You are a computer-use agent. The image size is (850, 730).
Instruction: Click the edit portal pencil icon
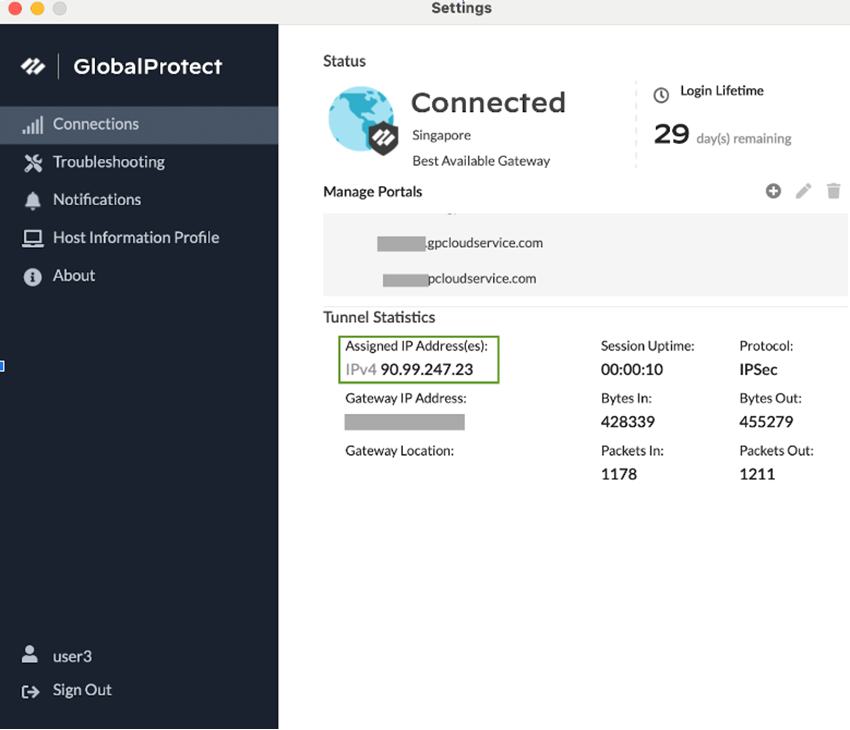pyautogui.click(x=803, y=191)
